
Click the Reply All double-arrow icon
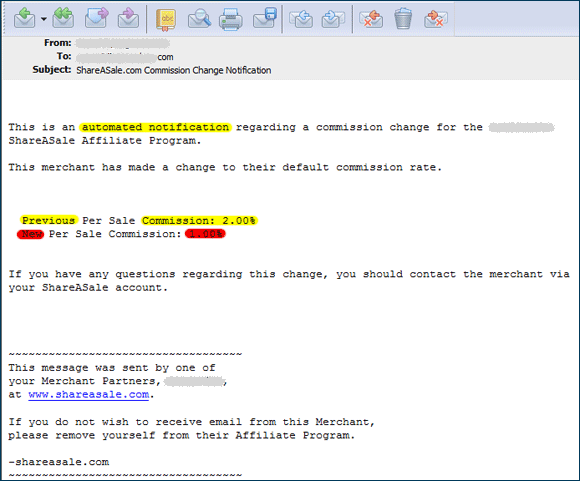63,18
